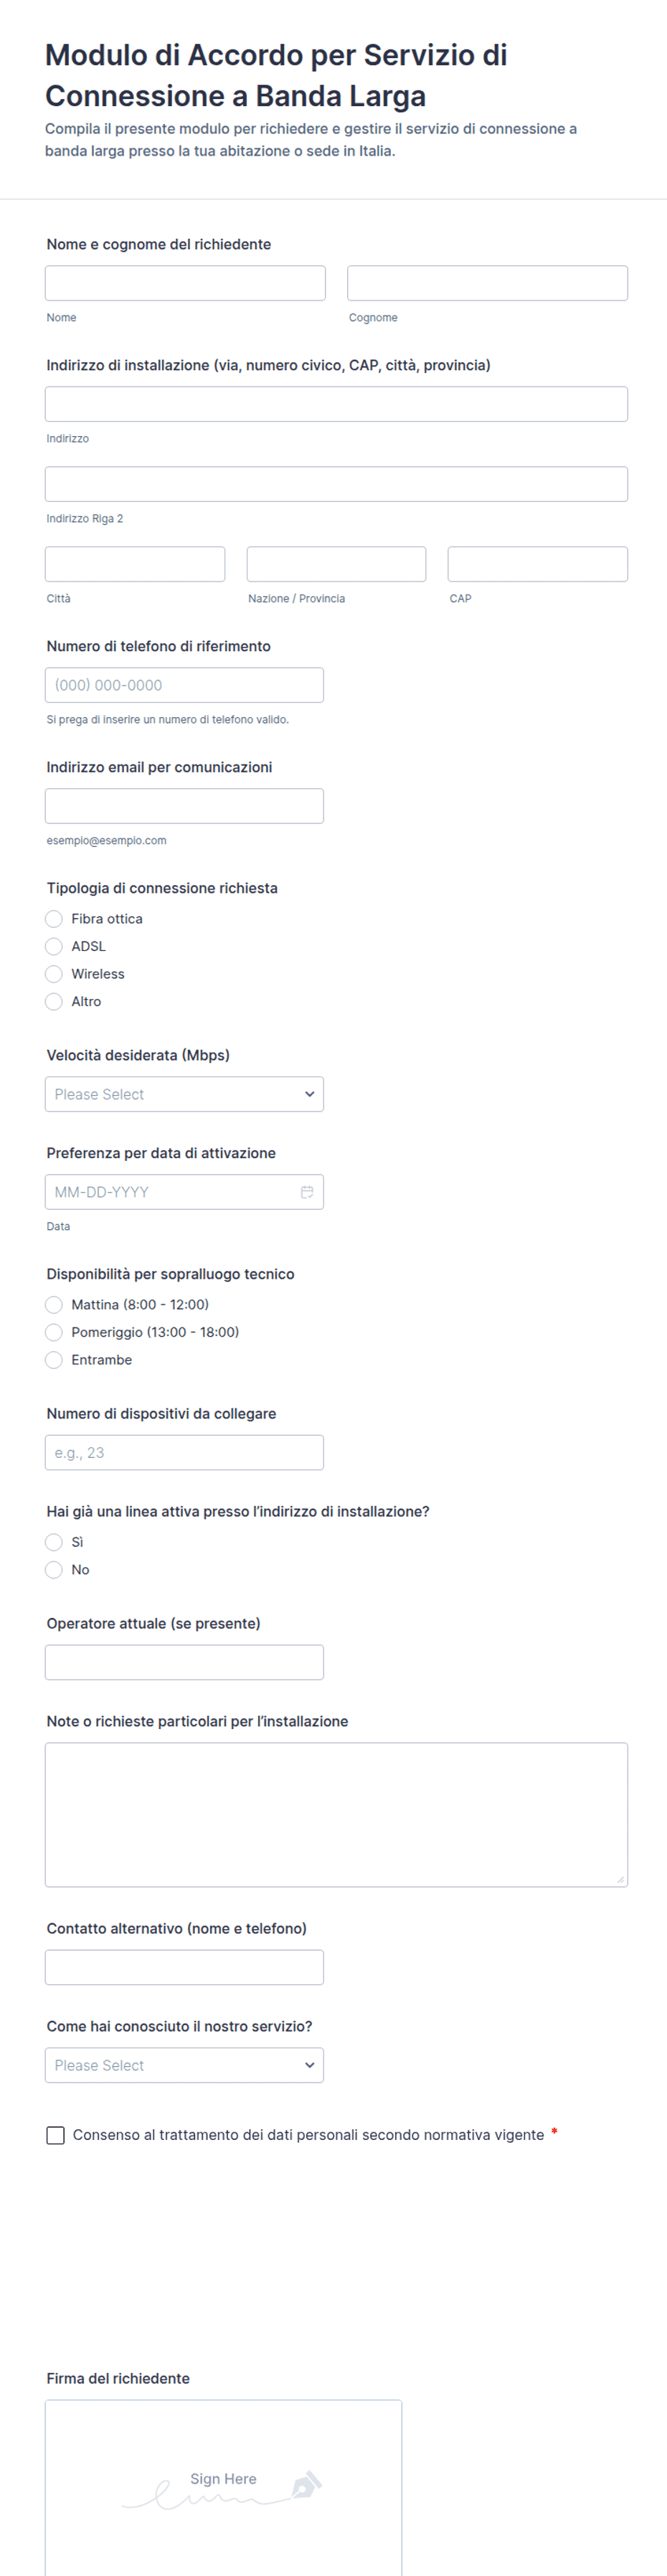
Task: Click the CAP postal code field
Action: click(x=538, y=564)
